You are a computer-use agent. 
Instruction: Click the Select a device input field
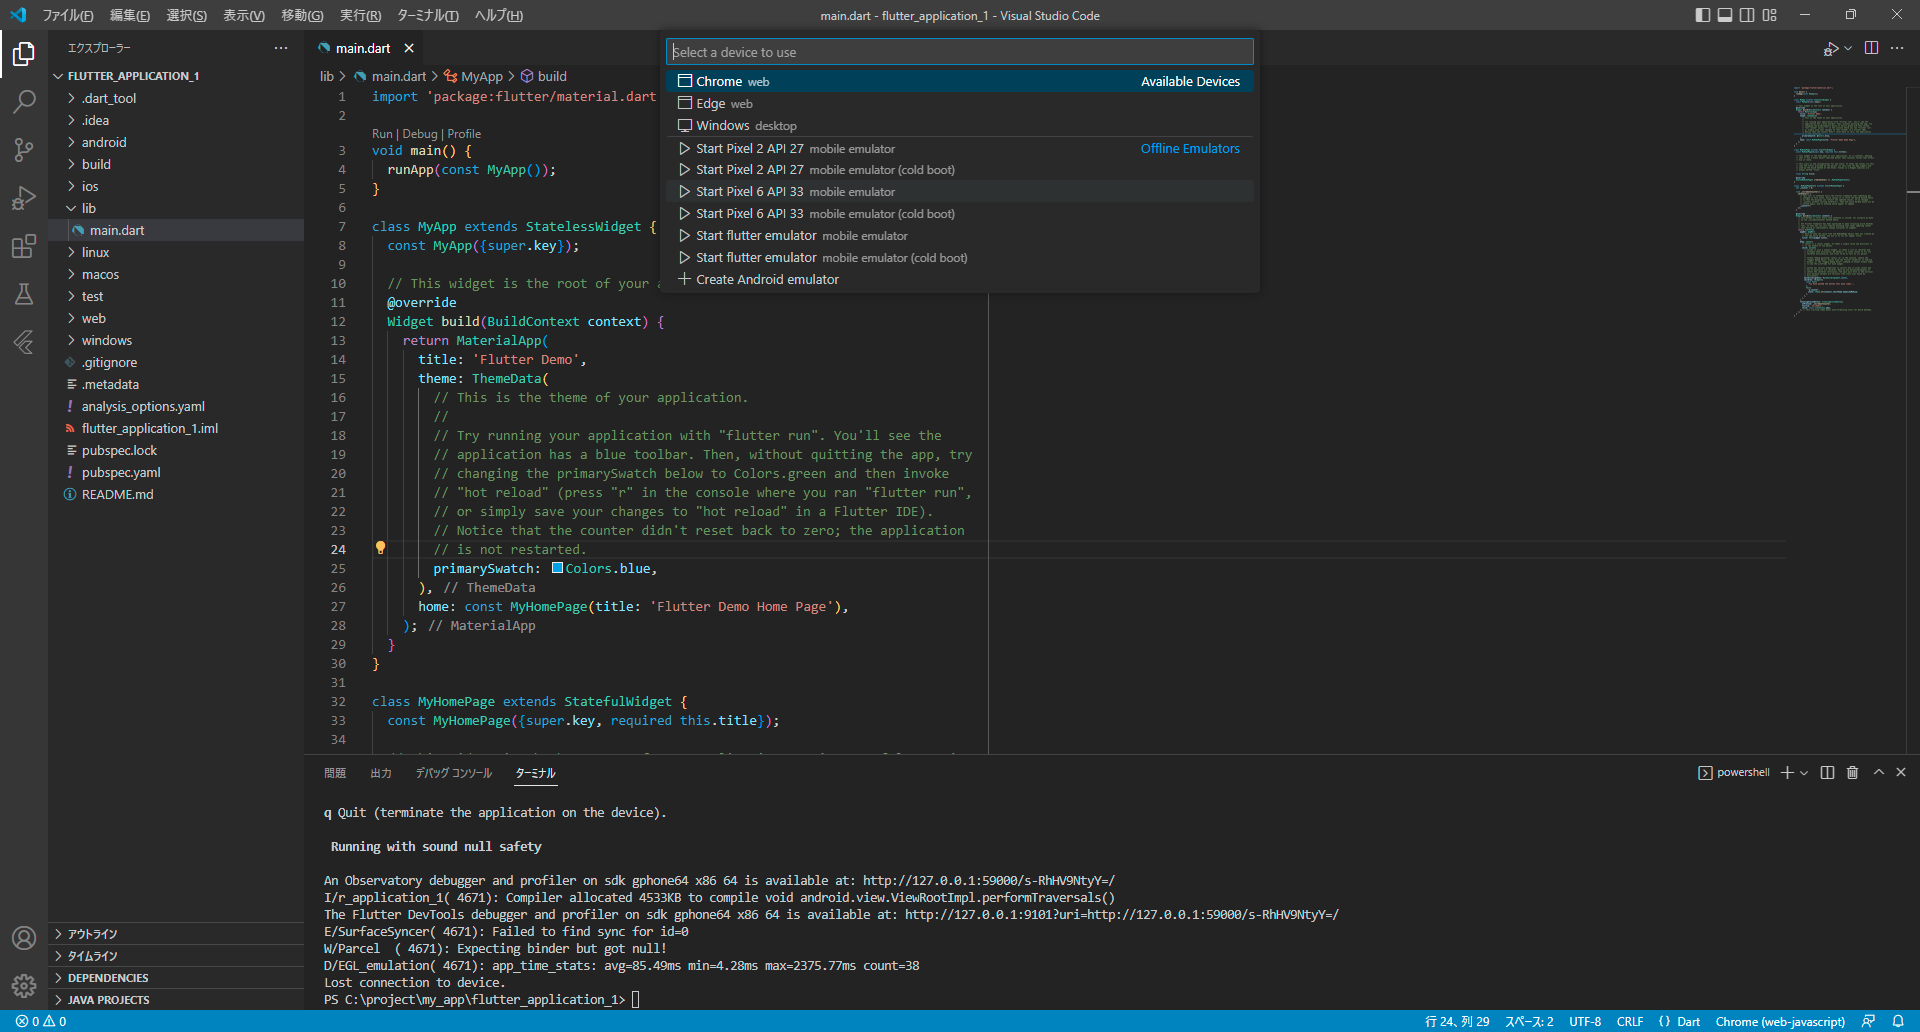pyautogui.click(x=959, y=52)
